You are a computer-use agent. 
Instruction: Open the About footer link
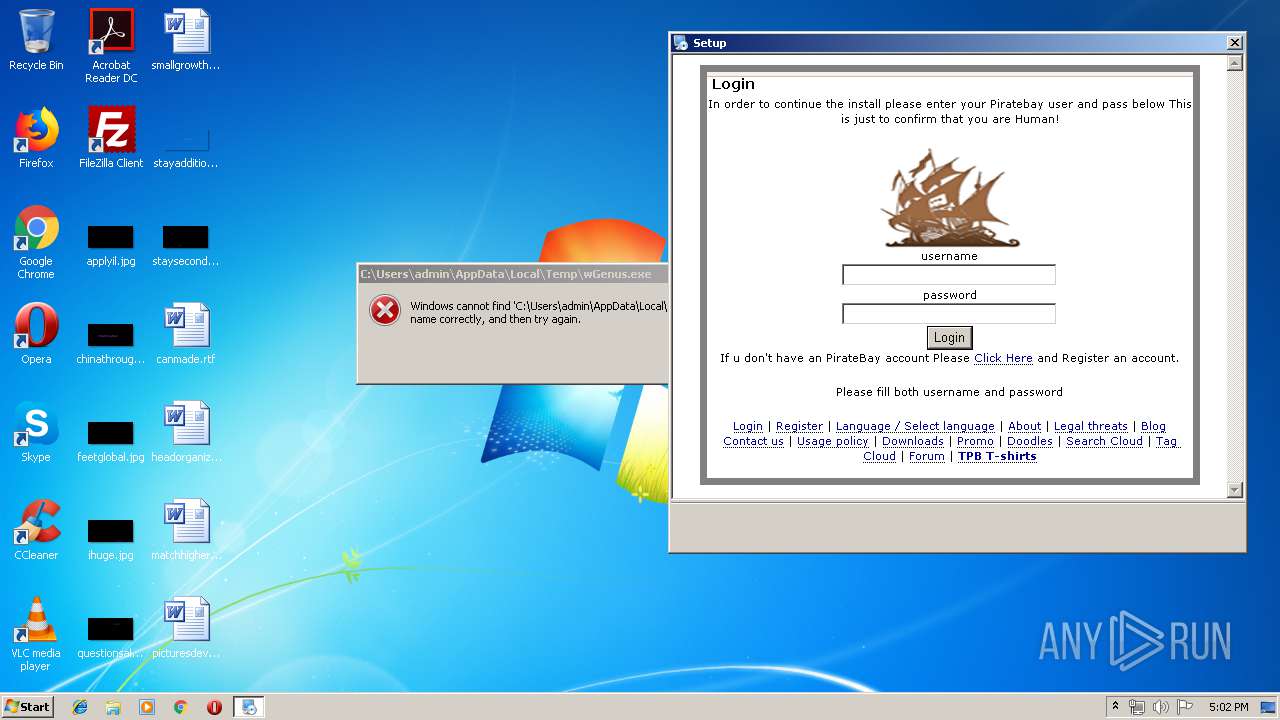point(1024,426)
